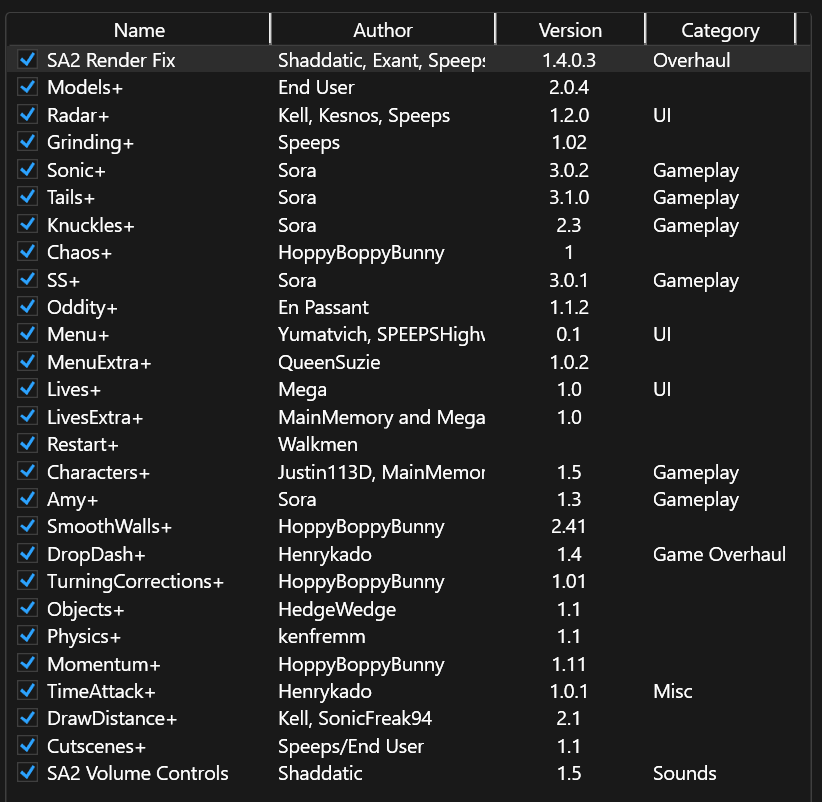Select the Characters+ mod row
Image resolution: width=822 pixels, height=802 pixels.
point(409,472)
